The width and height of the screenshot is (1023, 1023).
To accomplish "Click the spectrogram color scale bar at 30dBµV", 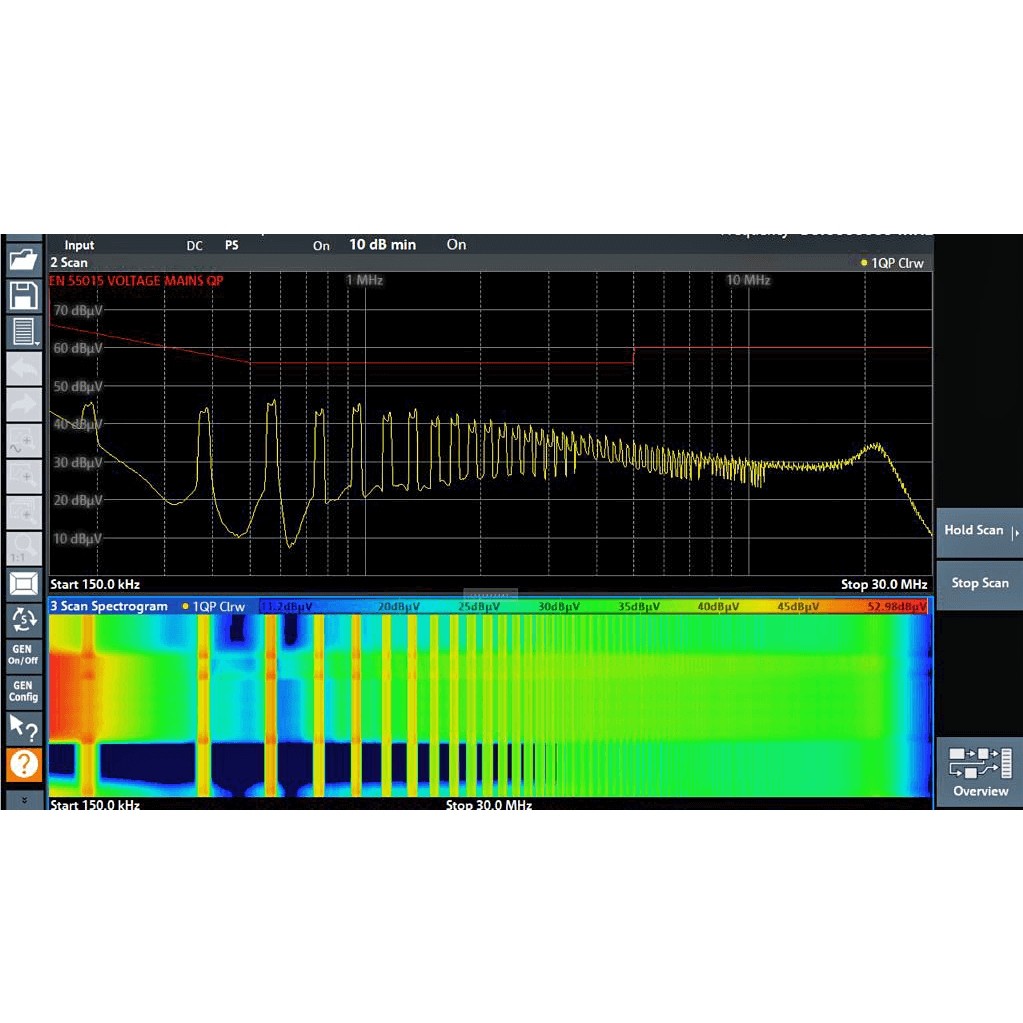I will point(558,607).
